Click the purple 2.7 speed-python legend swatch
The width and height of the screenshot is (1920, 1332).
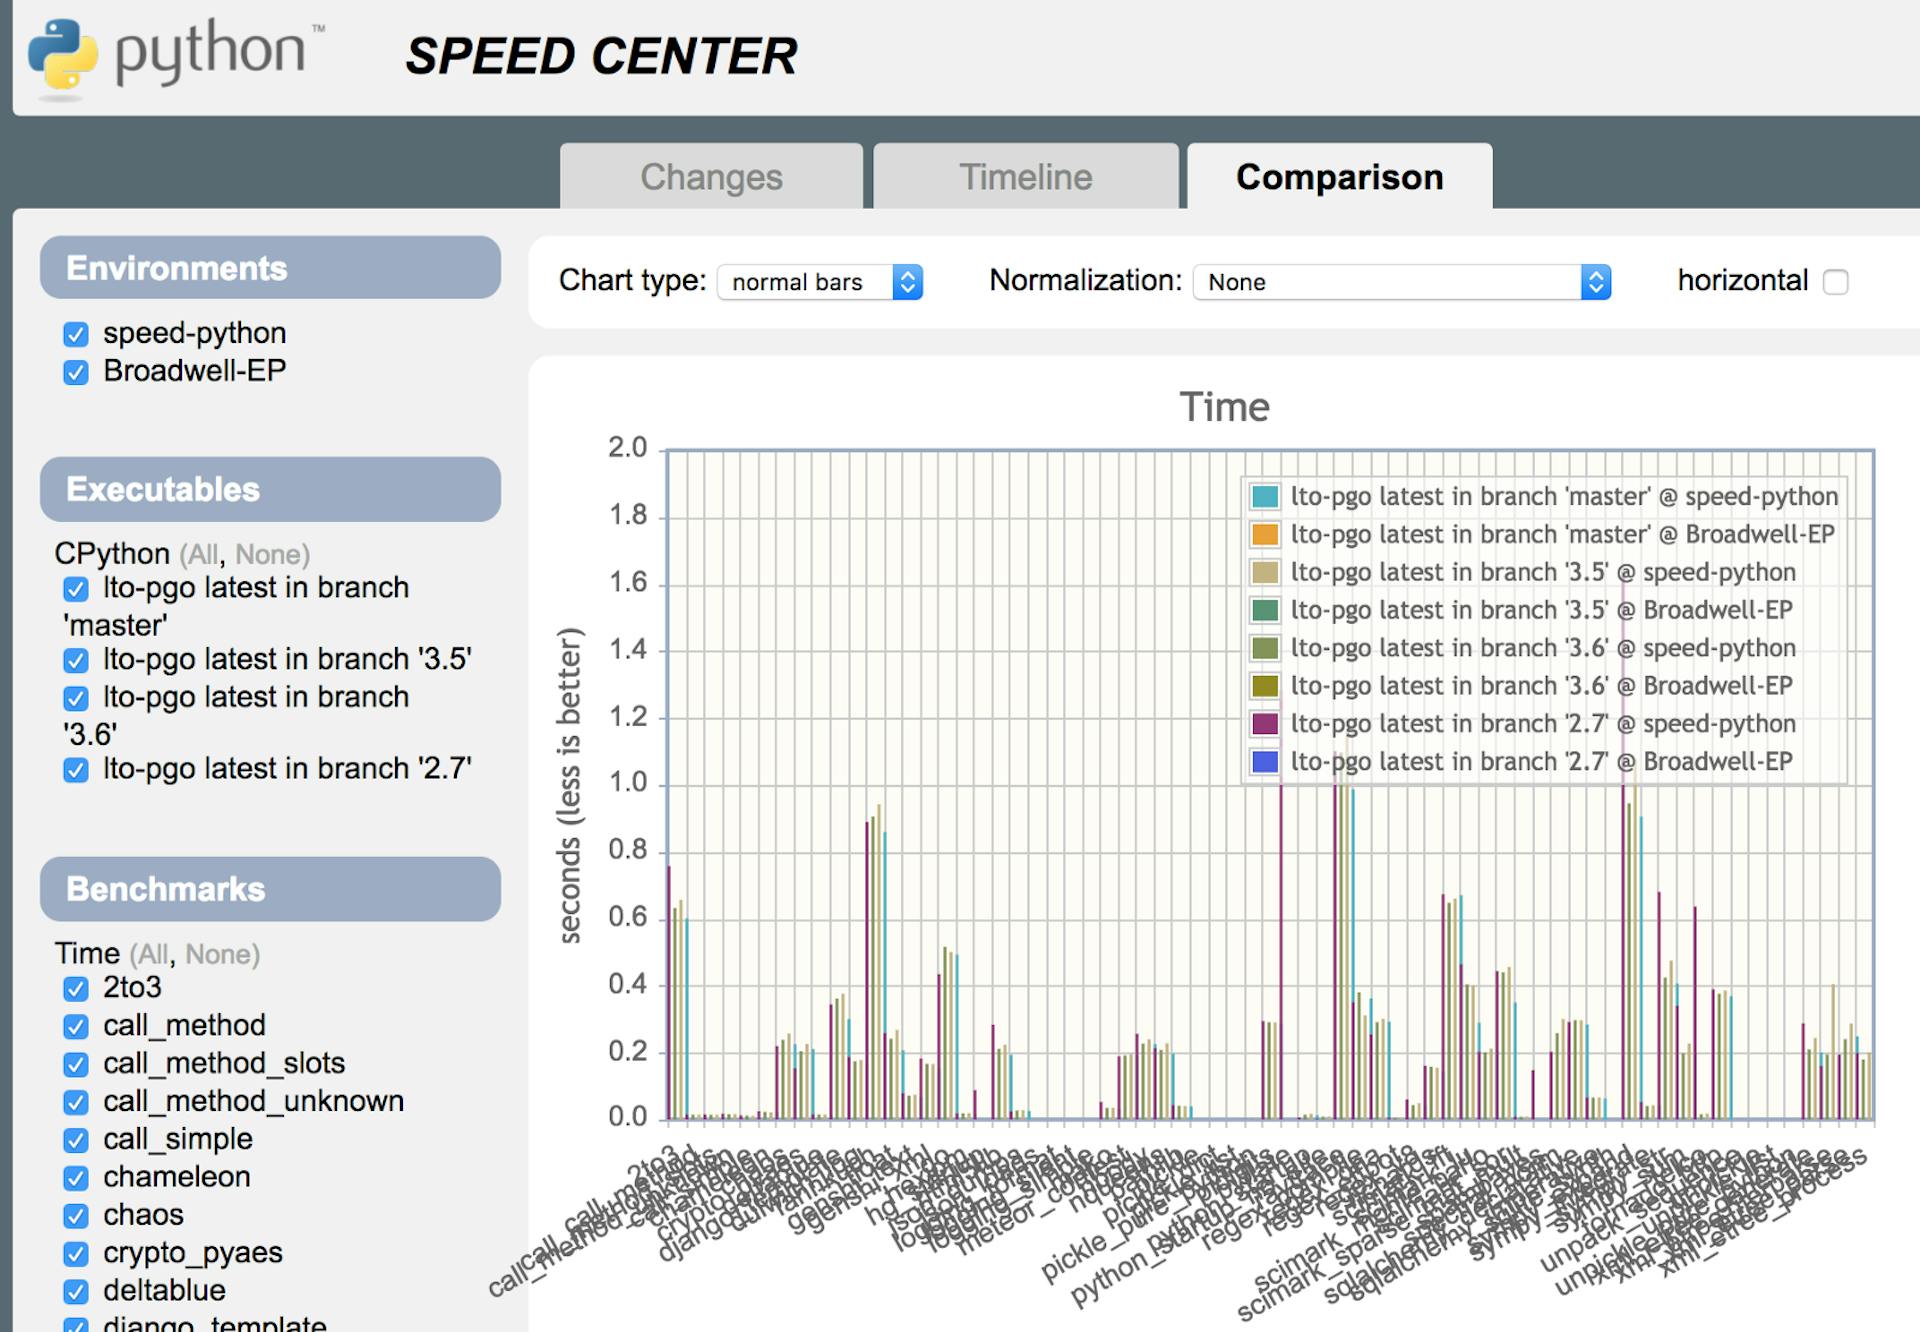point(1265,724)
